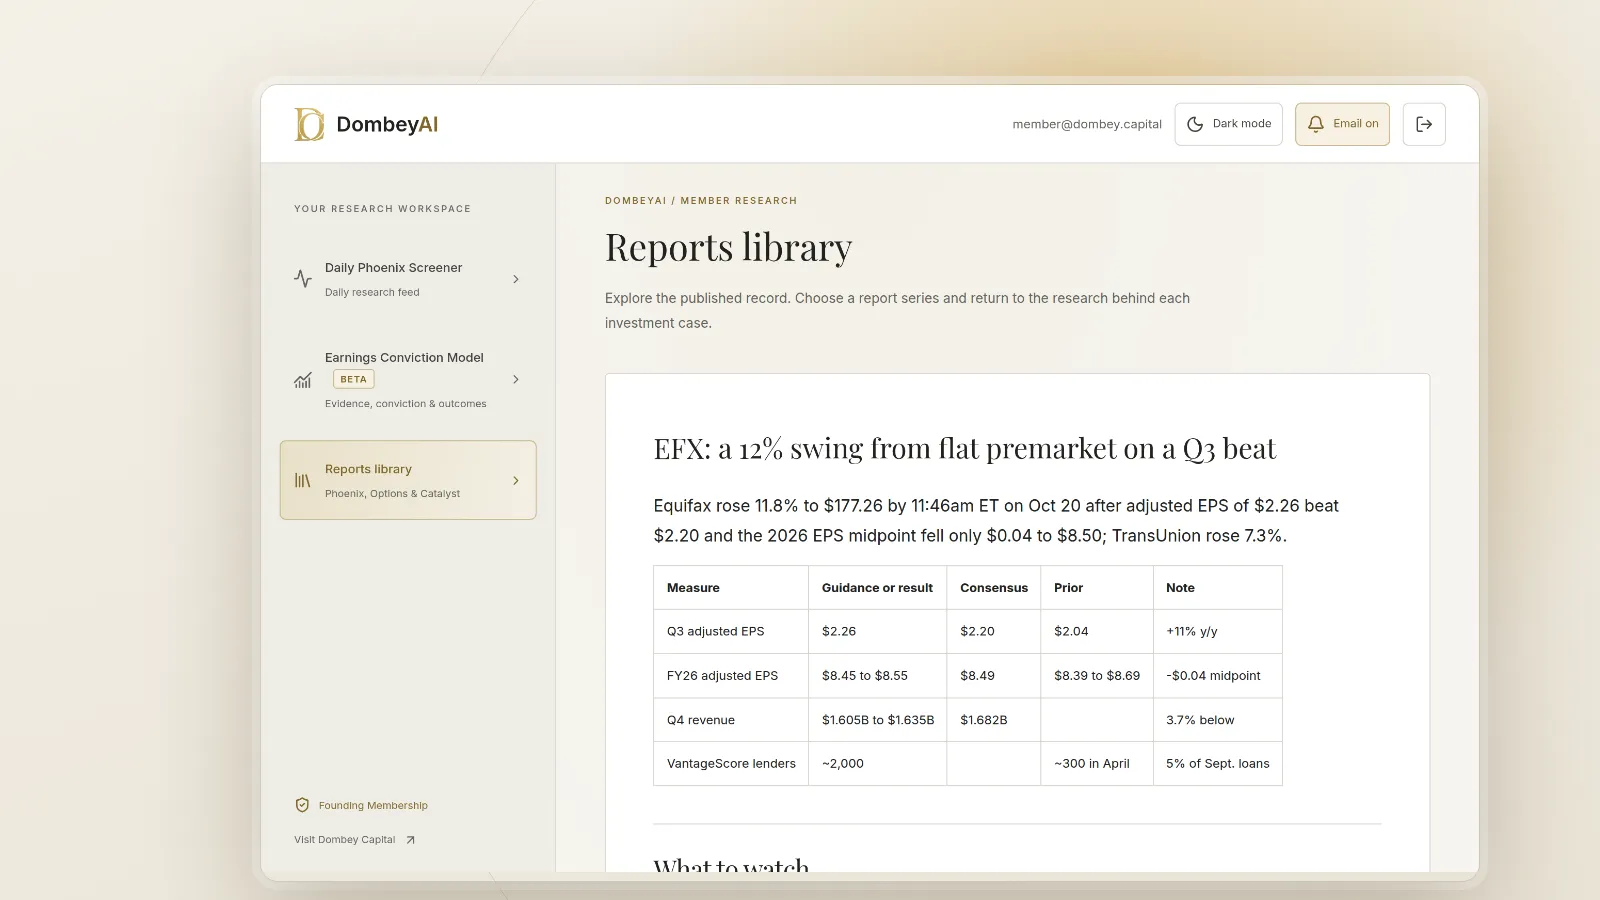Click the Guidance or result column header
Screen dimensions: 1600x900
(877, 588)
